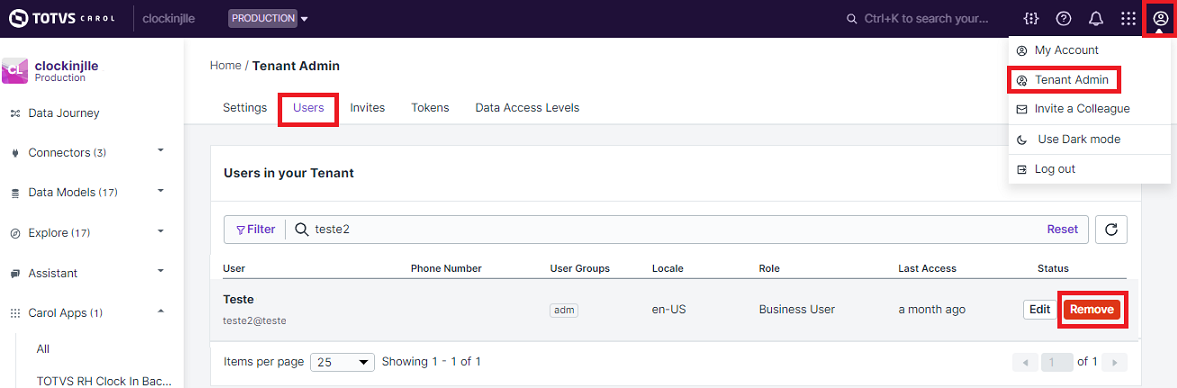Open the apps grid launcher icon
This screenshot has height=388, width=1177.
[x=1128, y=19]
